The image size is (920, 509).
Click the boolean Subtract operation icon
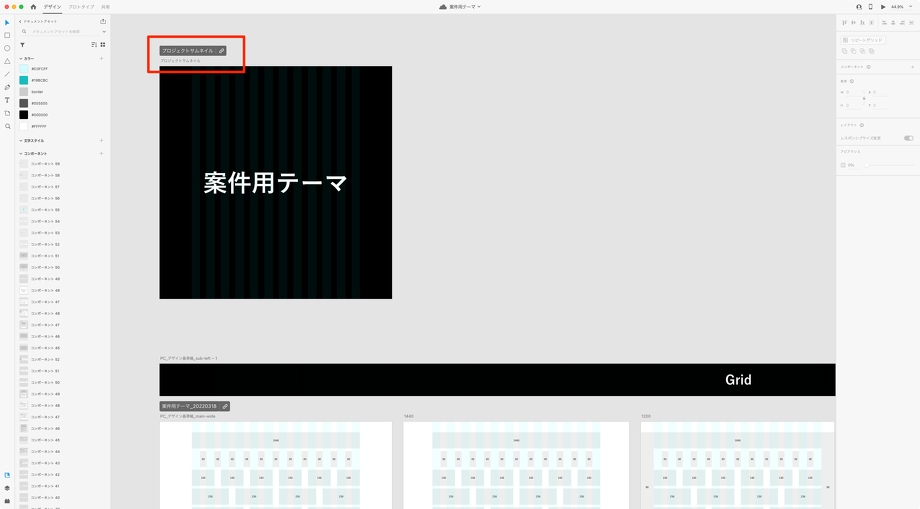tap(853, 52)
